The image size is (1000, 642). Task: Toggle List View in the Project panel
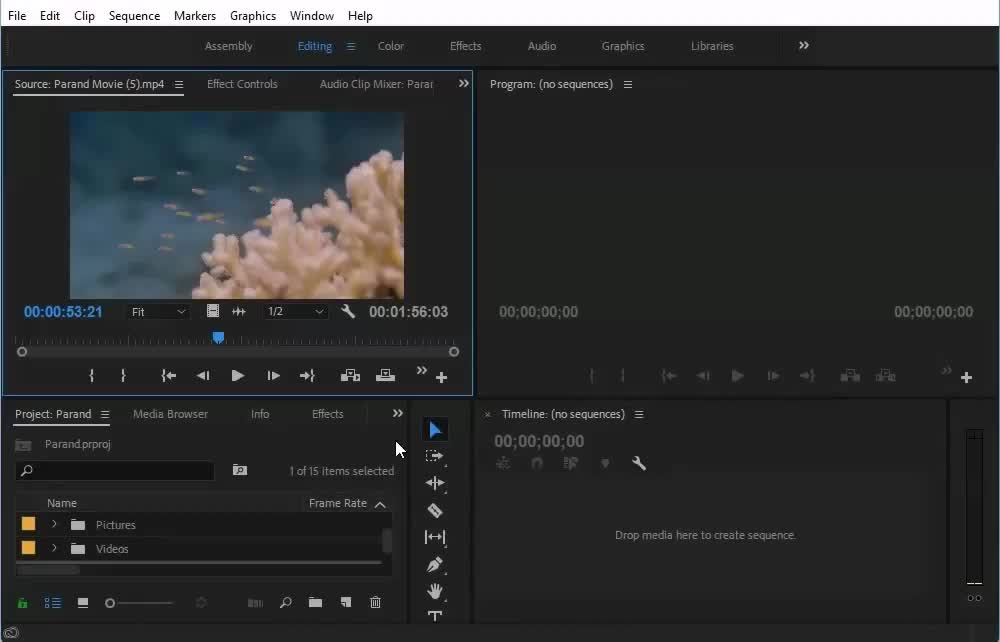pos(52,603)
